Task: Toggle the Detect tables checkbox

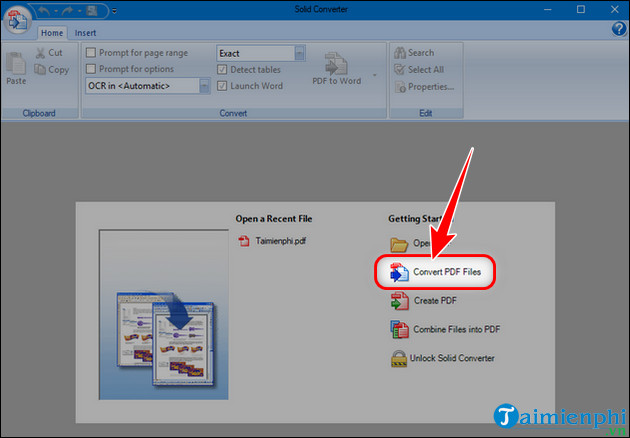Action: click(222, 70)
